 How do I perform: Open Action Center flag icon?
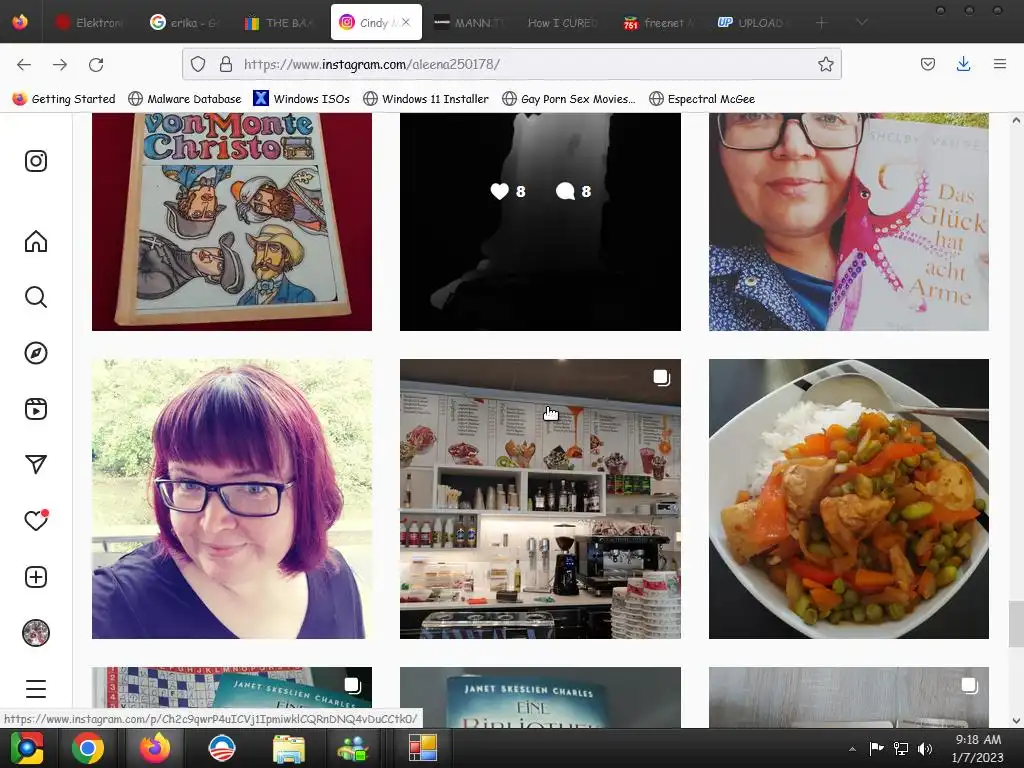point(876,748)
